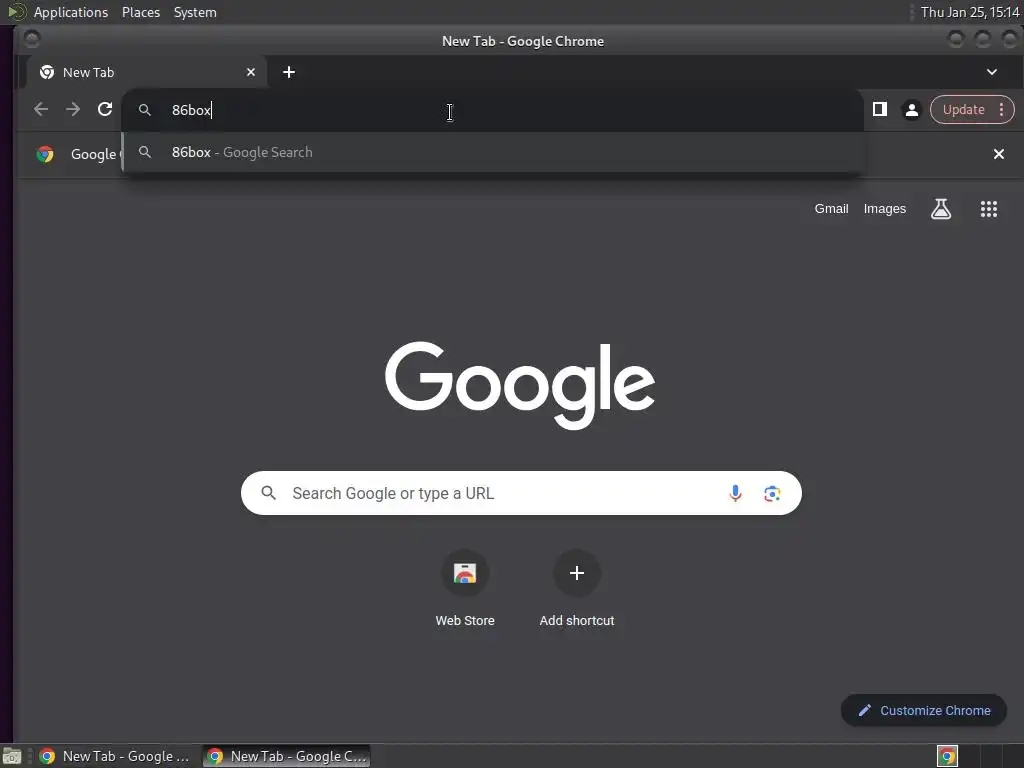The width and height of the screenshot is (1024, 768).
Task: Click the show desktop icon in the bottom panel
Action: coord(12,756)
